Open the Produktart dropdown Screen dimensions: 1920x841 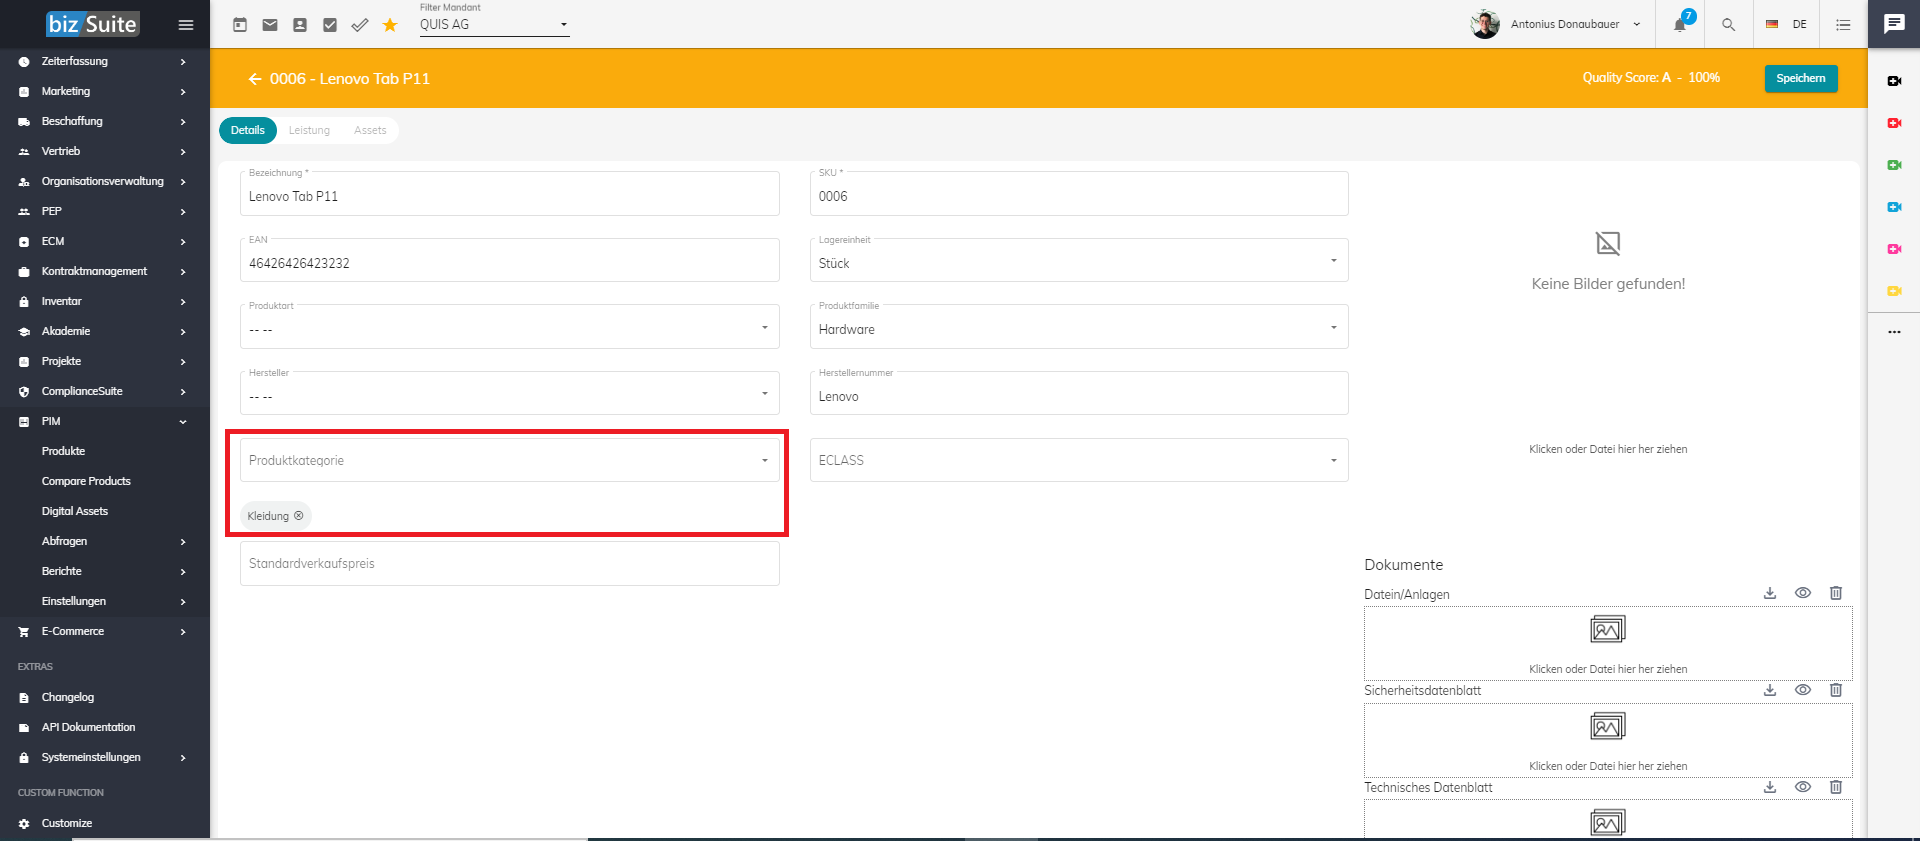click(x=510, y=327)
